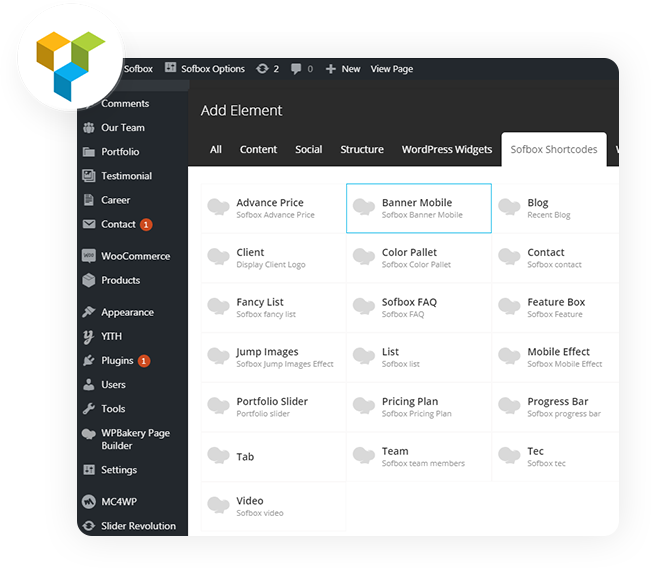
Task: Click the Contact envelope icon in sidebar
Action: click(x=89, y=224)
